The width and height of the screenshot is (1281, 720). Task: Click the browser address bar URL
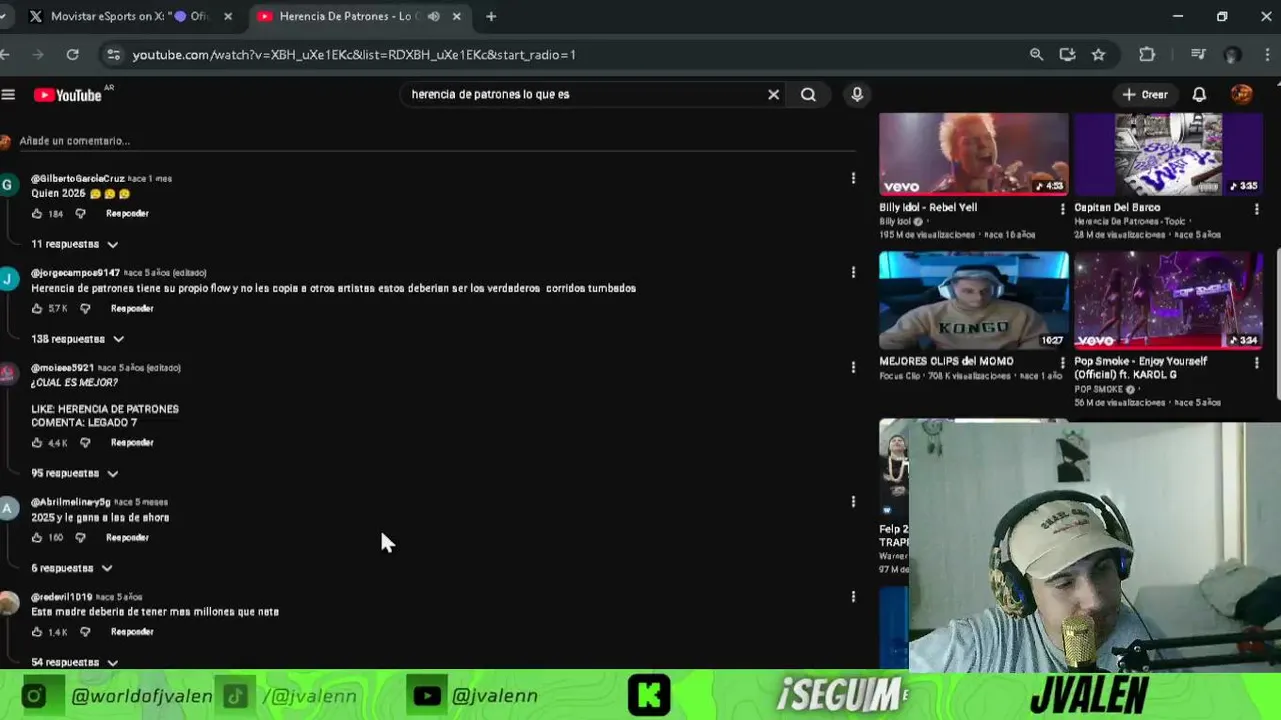[x=354, y=55]
